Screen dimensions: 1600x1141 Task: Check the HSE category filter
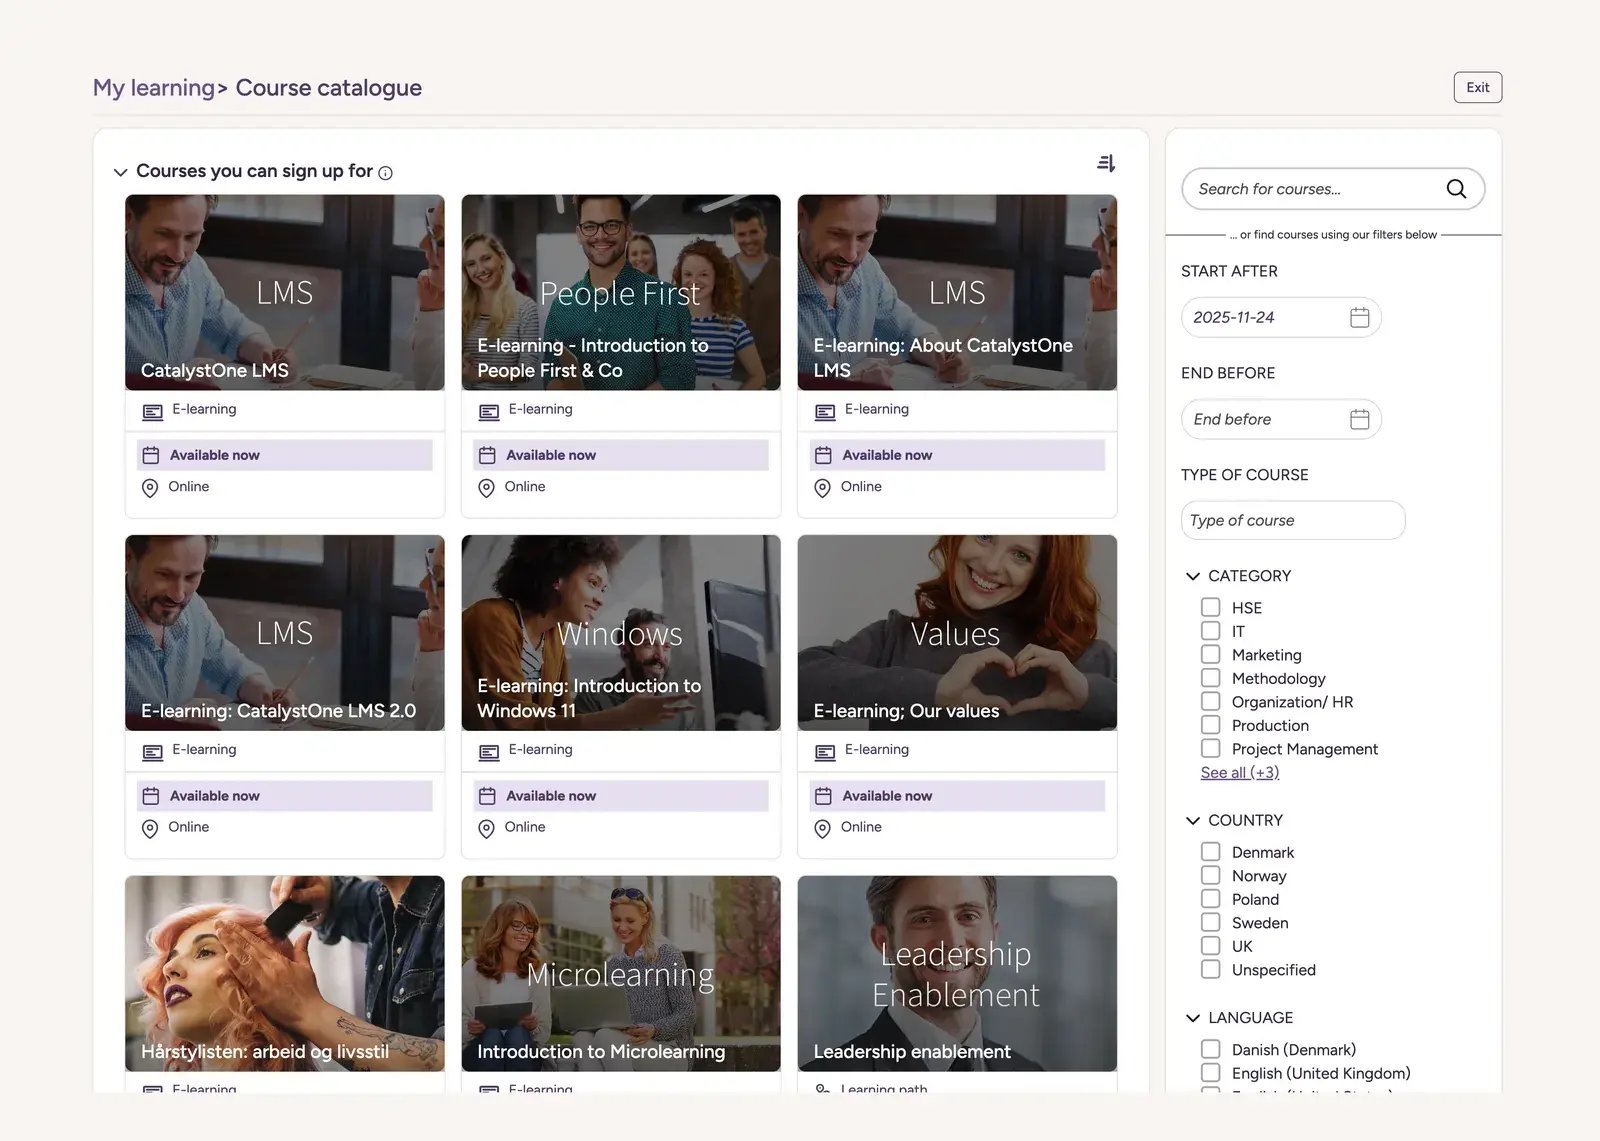coord(1210,607)
